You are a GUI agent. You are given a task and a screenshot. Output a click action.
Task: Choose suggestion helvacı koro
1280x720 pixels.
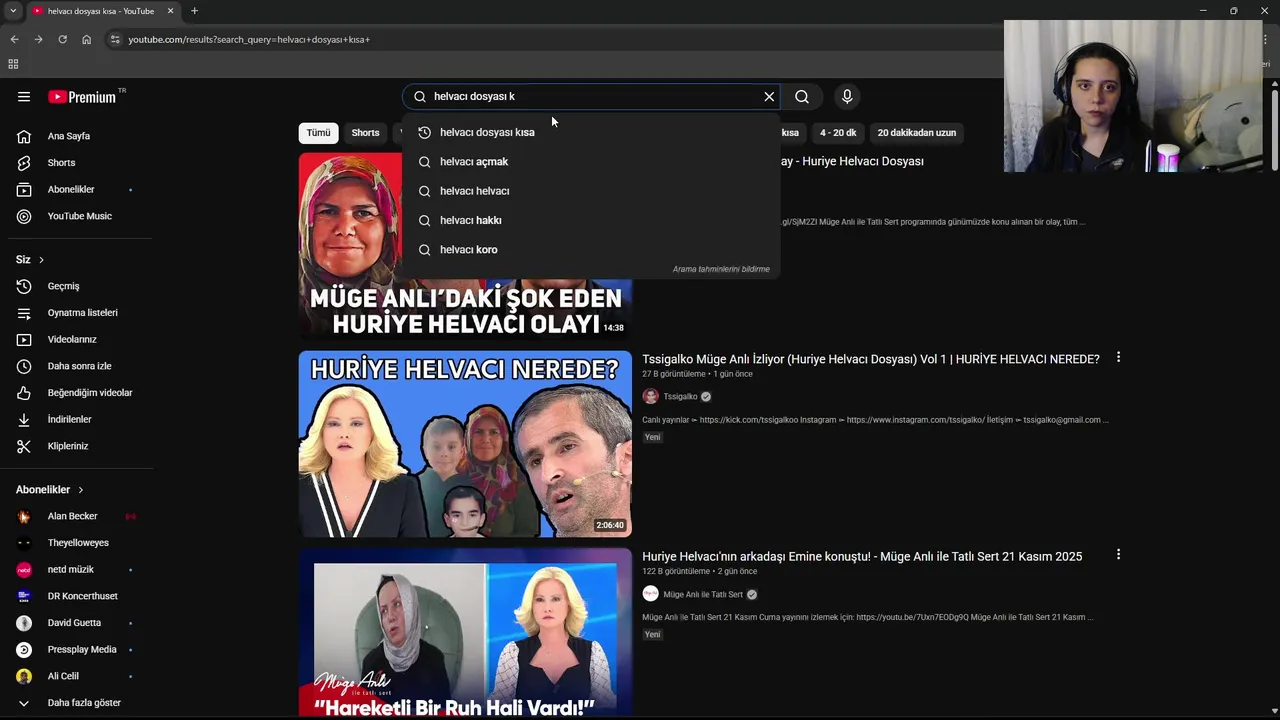tap(590, 250)
